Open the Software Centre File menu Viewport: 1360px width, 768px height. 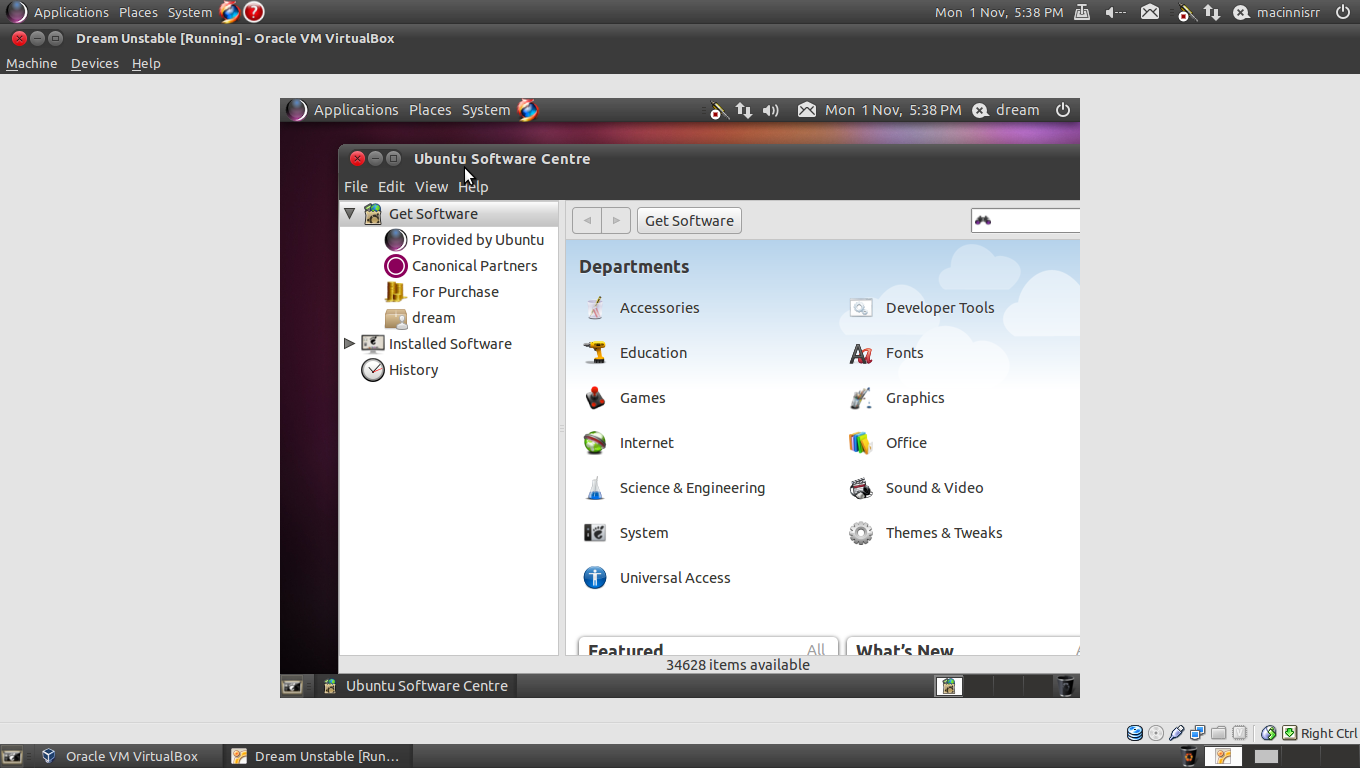tap(356, 187)
